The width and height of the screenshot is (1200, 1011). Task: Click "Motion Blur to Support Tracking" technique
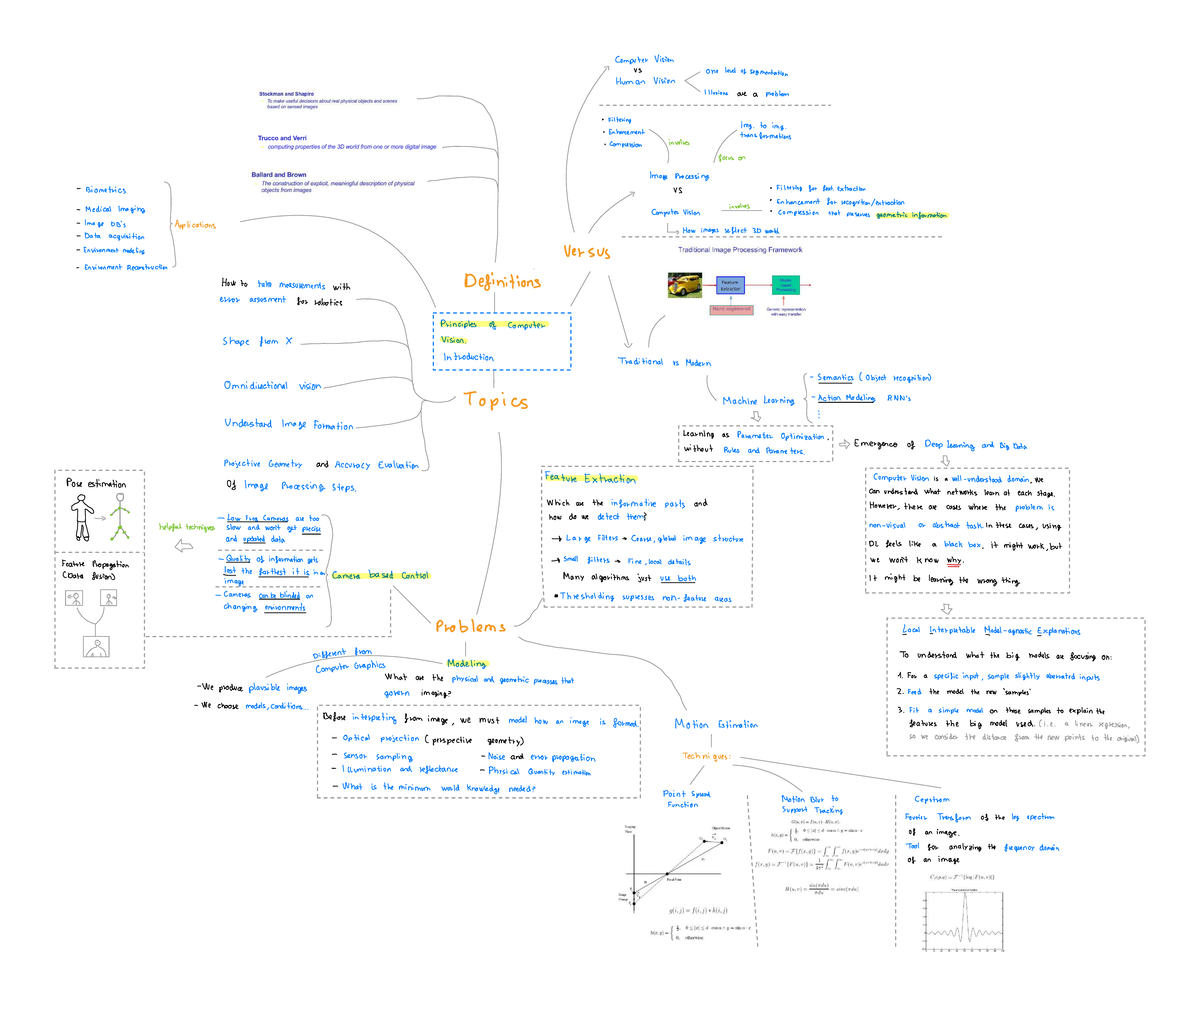[x=811, y=805]
